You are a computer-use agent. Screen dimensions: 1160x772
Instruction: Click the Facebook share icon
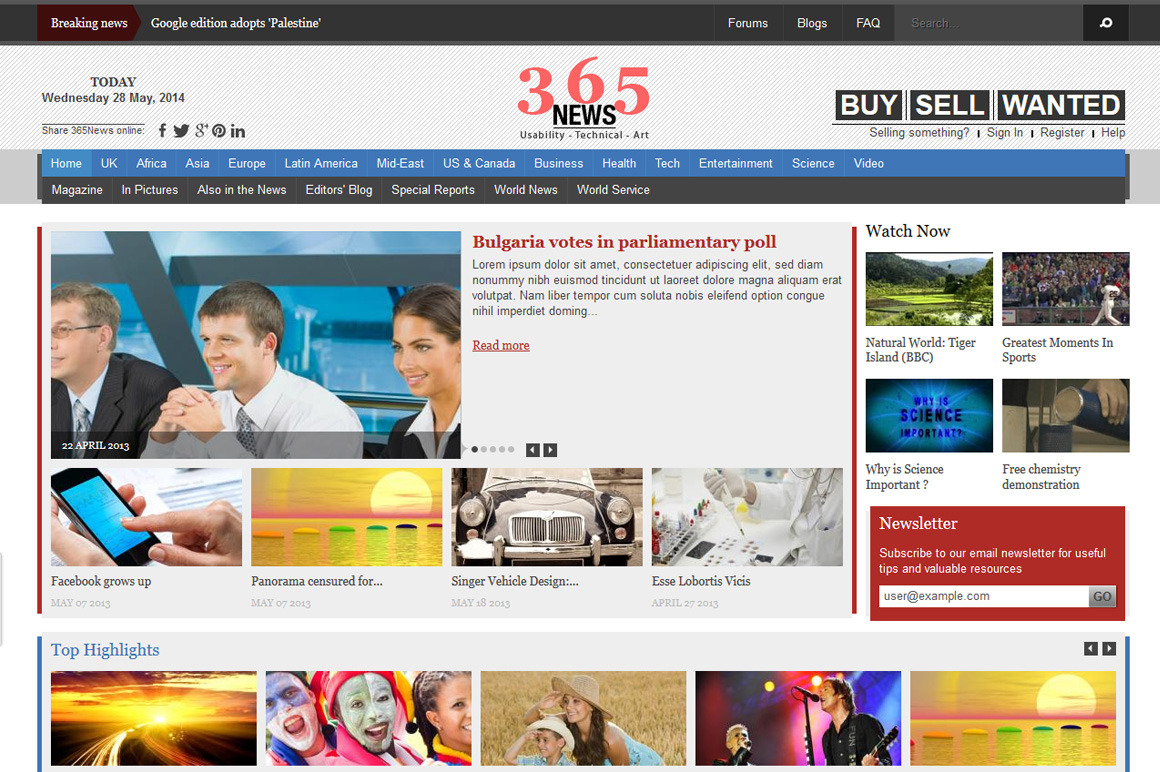(x=162, y=130)
